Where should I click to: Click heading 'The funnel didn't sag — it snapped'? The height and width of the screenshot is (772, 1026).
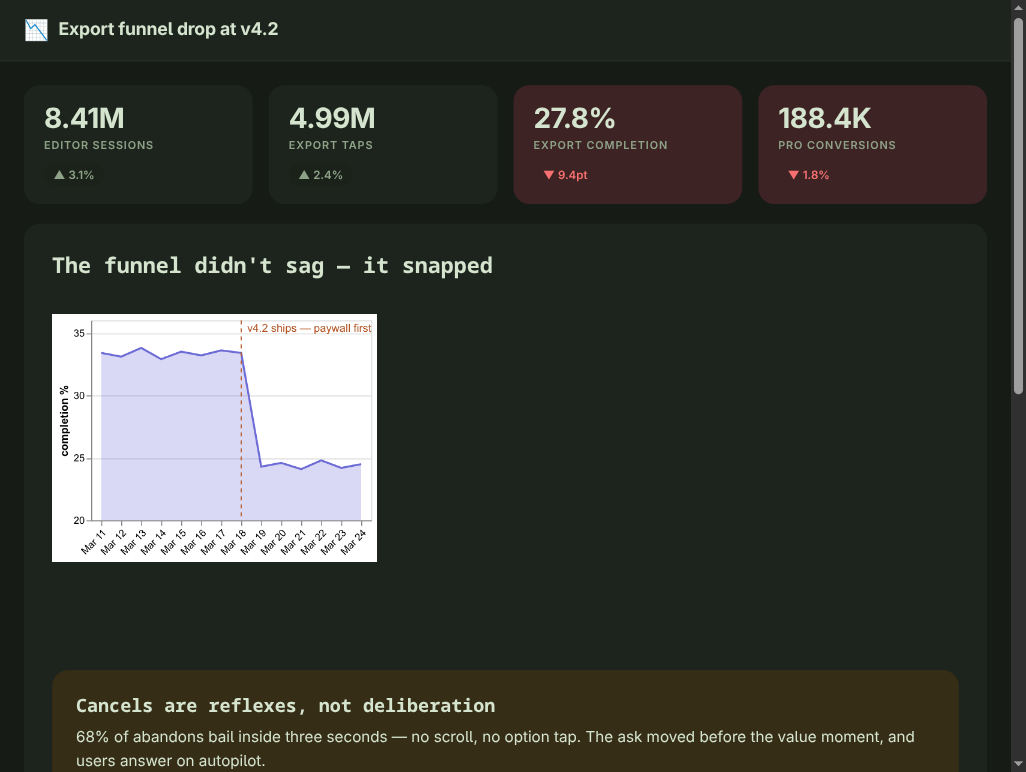pos(272,266)
